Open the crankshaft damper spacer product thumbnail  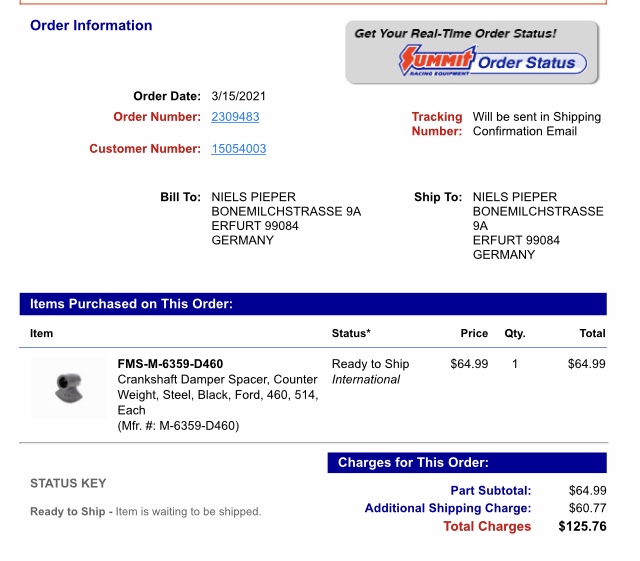tap(69, 388)
